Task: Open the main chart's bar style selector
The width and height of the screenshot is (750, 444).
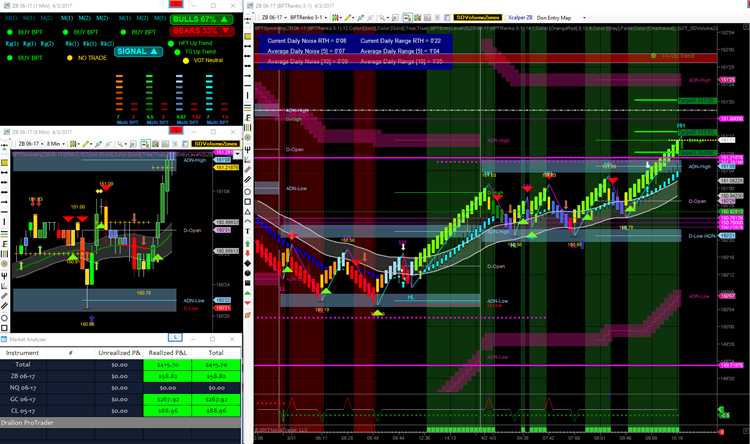Action: click(x=336, y=17)
